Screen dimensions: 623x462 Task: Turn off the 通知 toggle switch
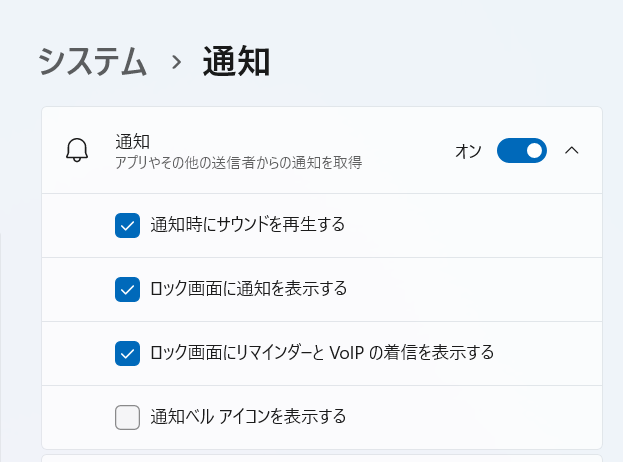521,151
